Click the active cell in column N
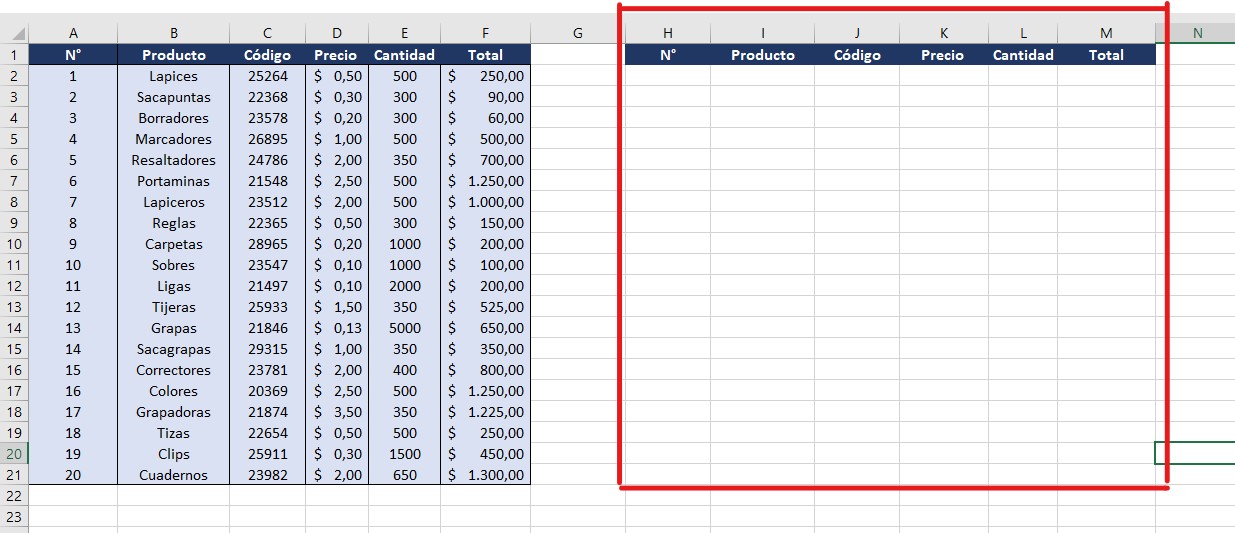Screen dimensions: 1235x533 (x=1195, y=453)
